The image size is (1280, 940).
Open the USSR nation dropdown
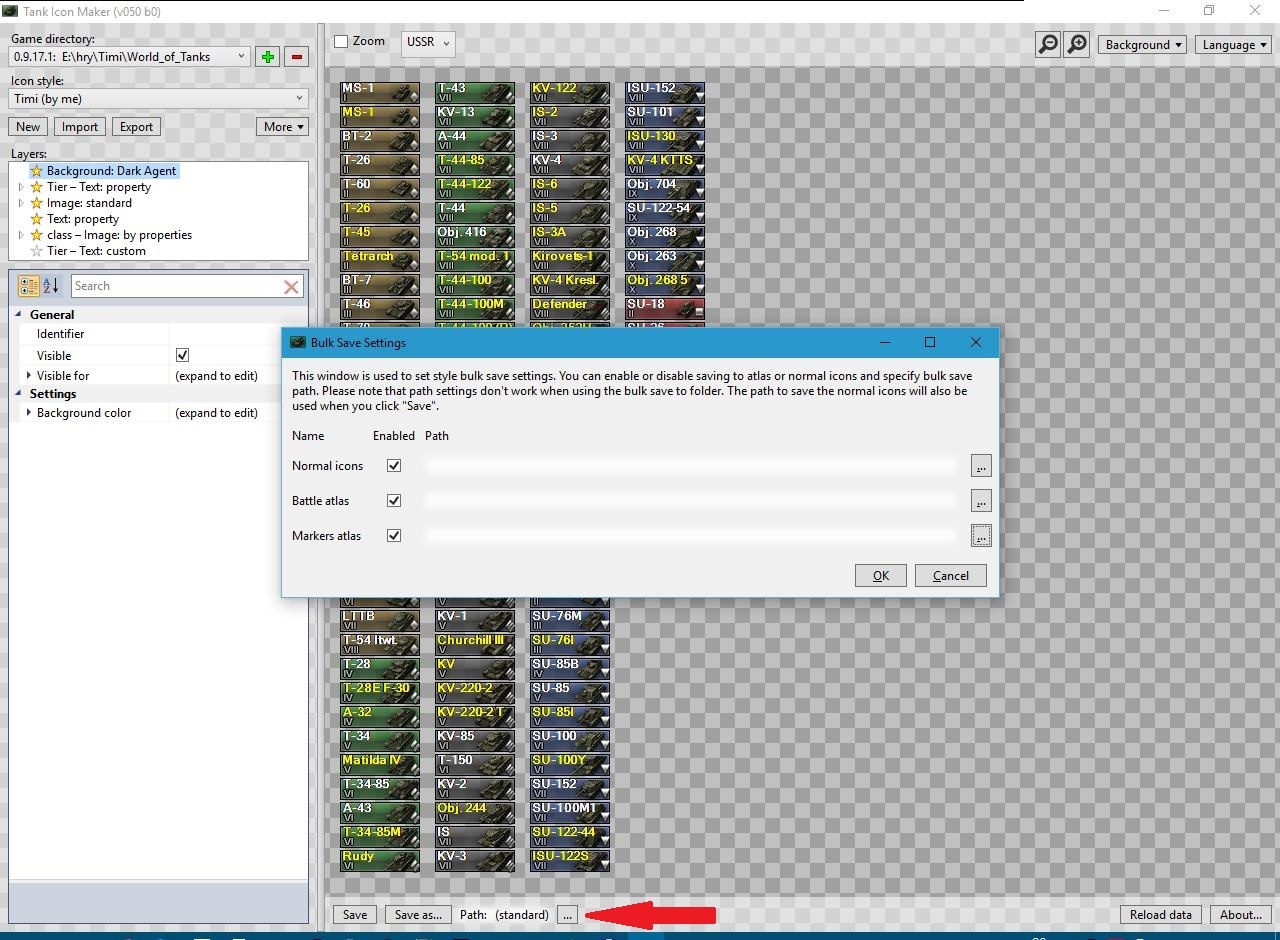point(428,43)
